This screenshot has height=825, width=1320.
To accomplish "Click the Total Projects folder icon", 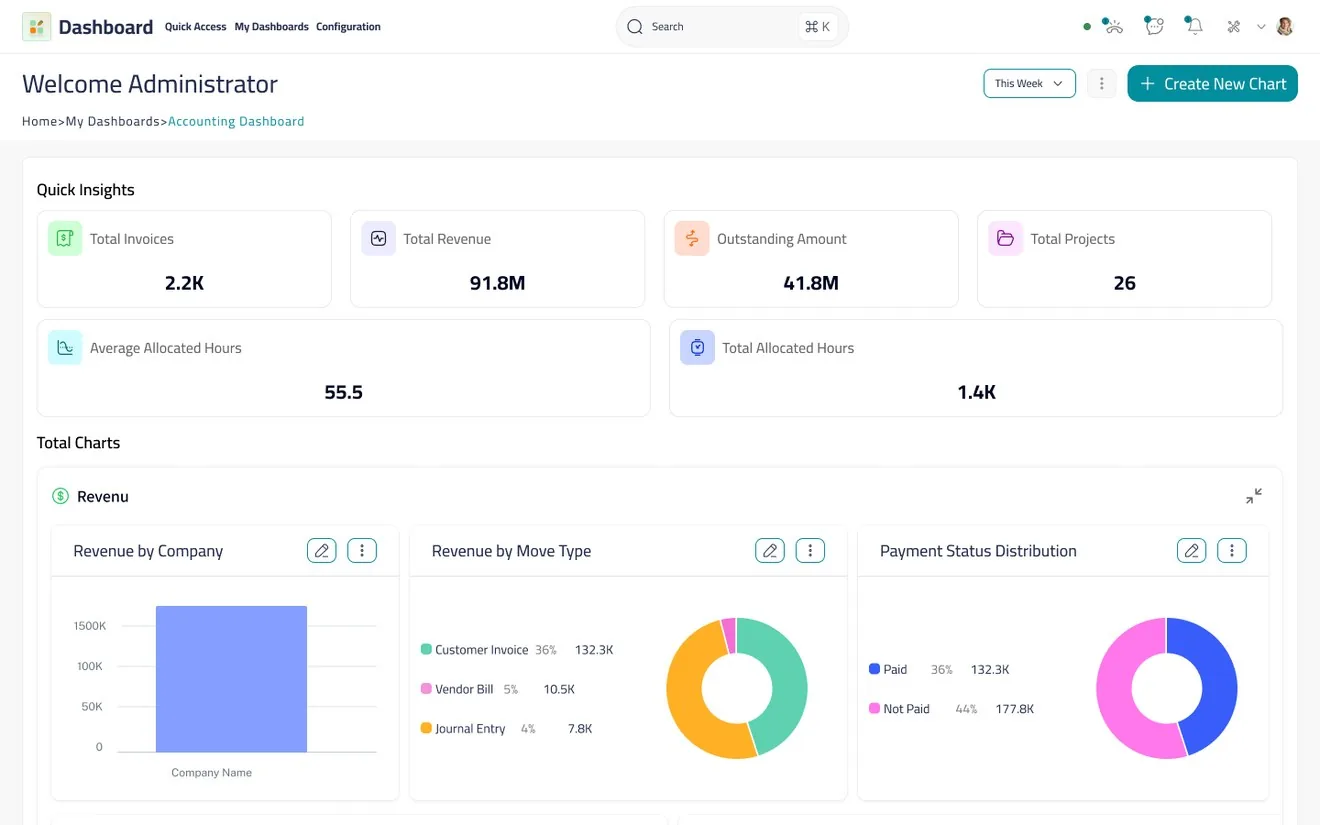I will tap(1005, 238).
